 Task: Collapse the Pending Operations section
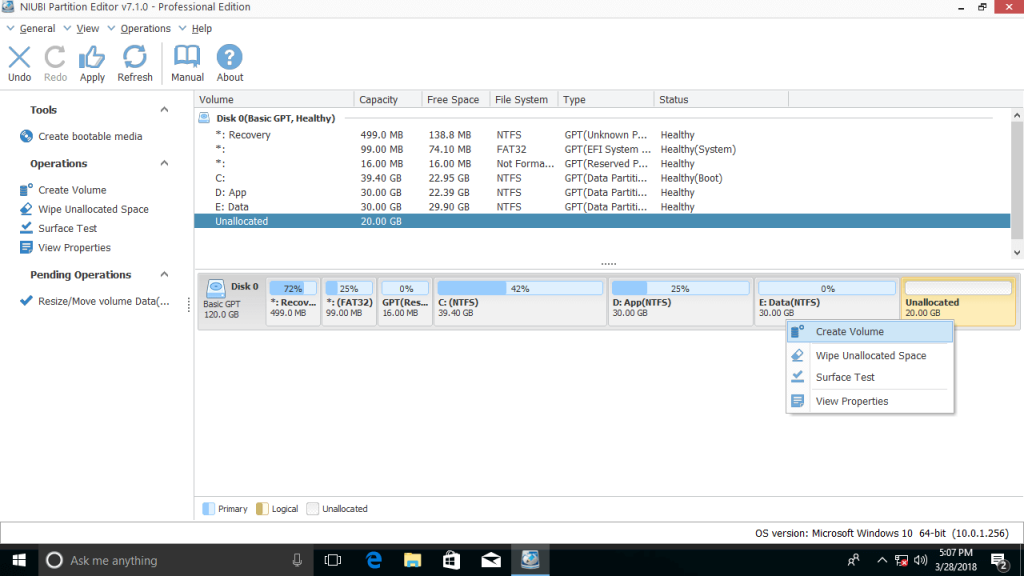164,274
